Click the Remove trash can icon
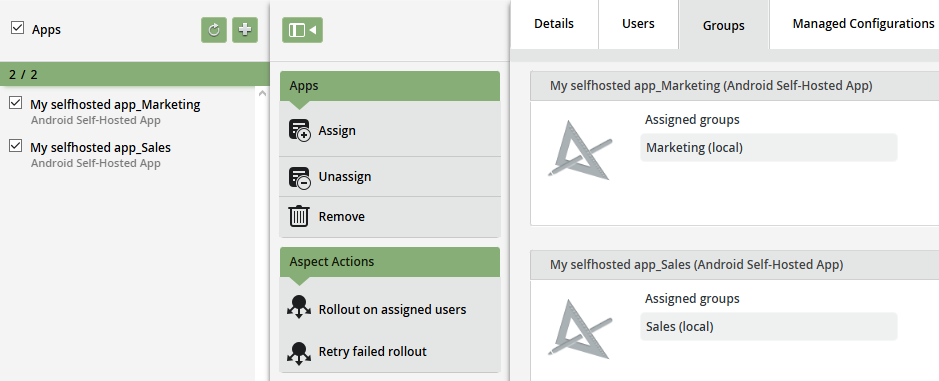Image resolution: width=939 pixels, height=381 pixels. pos(299,216)
